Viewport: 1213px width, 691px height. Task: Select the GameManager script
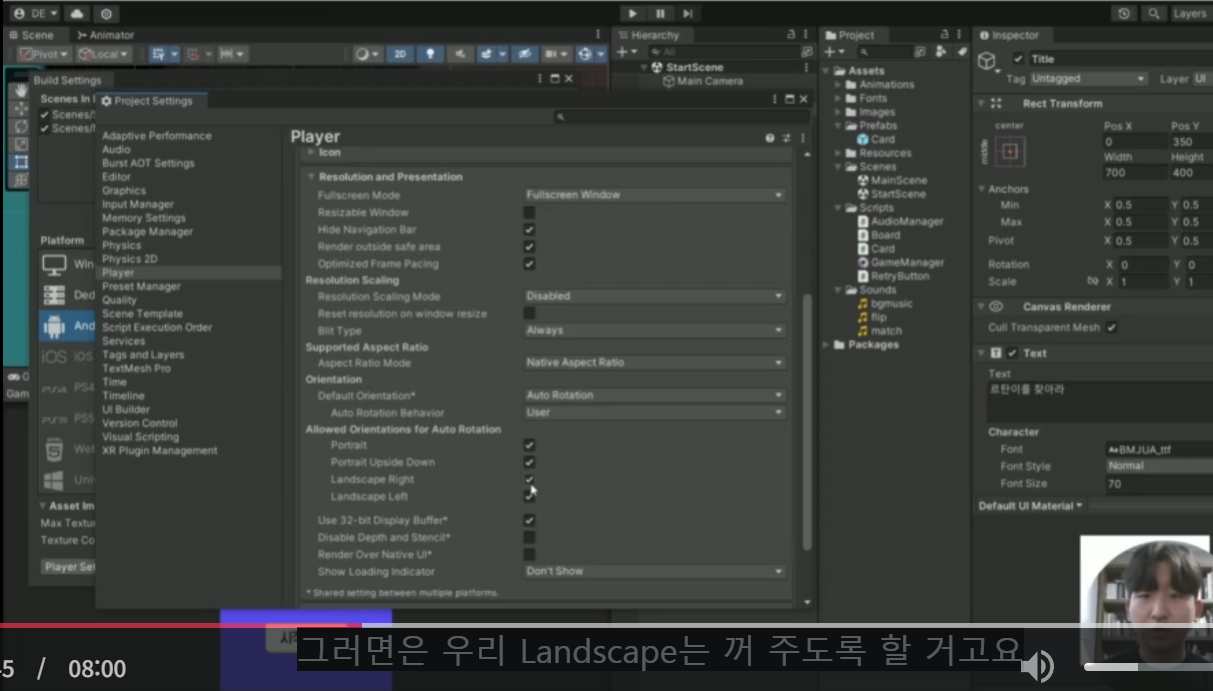pyautogui.click(x=899, y=263)
